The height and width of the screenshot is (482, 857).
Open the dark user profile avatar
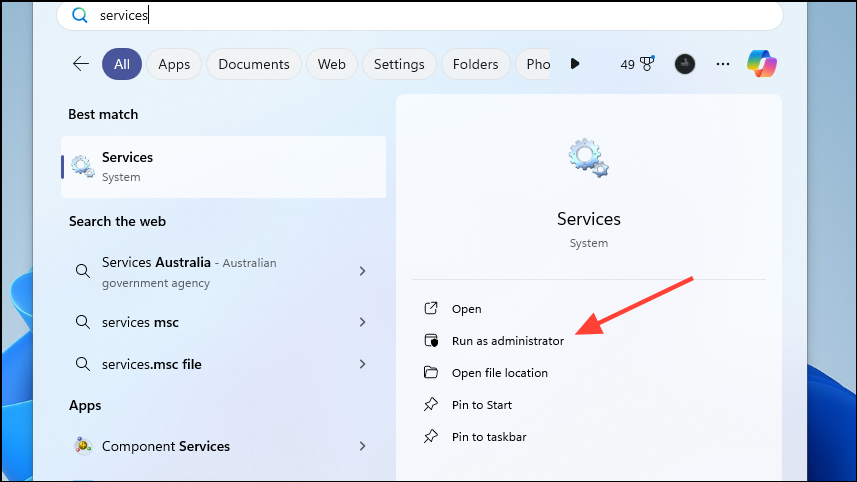[685, 64]
